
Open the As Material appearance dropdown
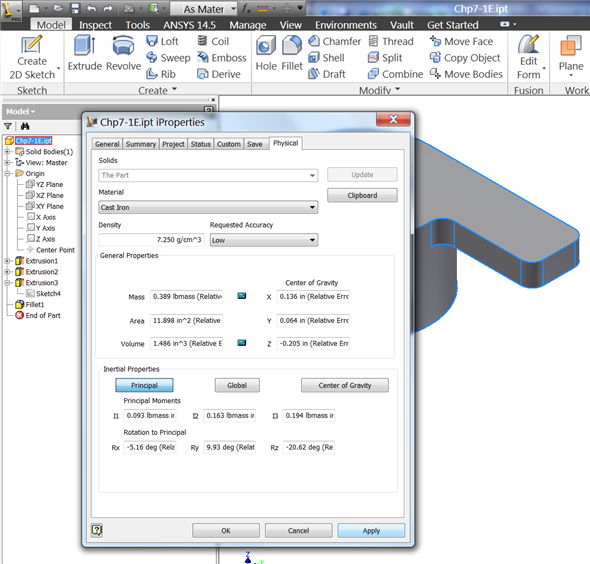coord(204,8)
